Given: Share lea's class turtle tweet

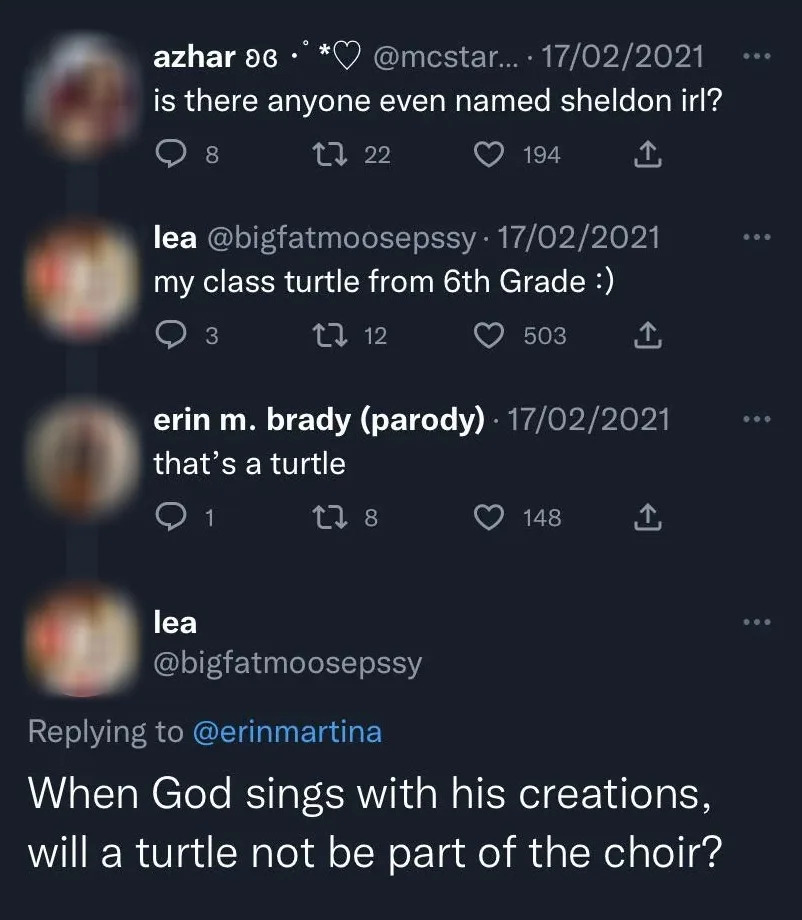Looking at the screenshot, I should point(647,336).
